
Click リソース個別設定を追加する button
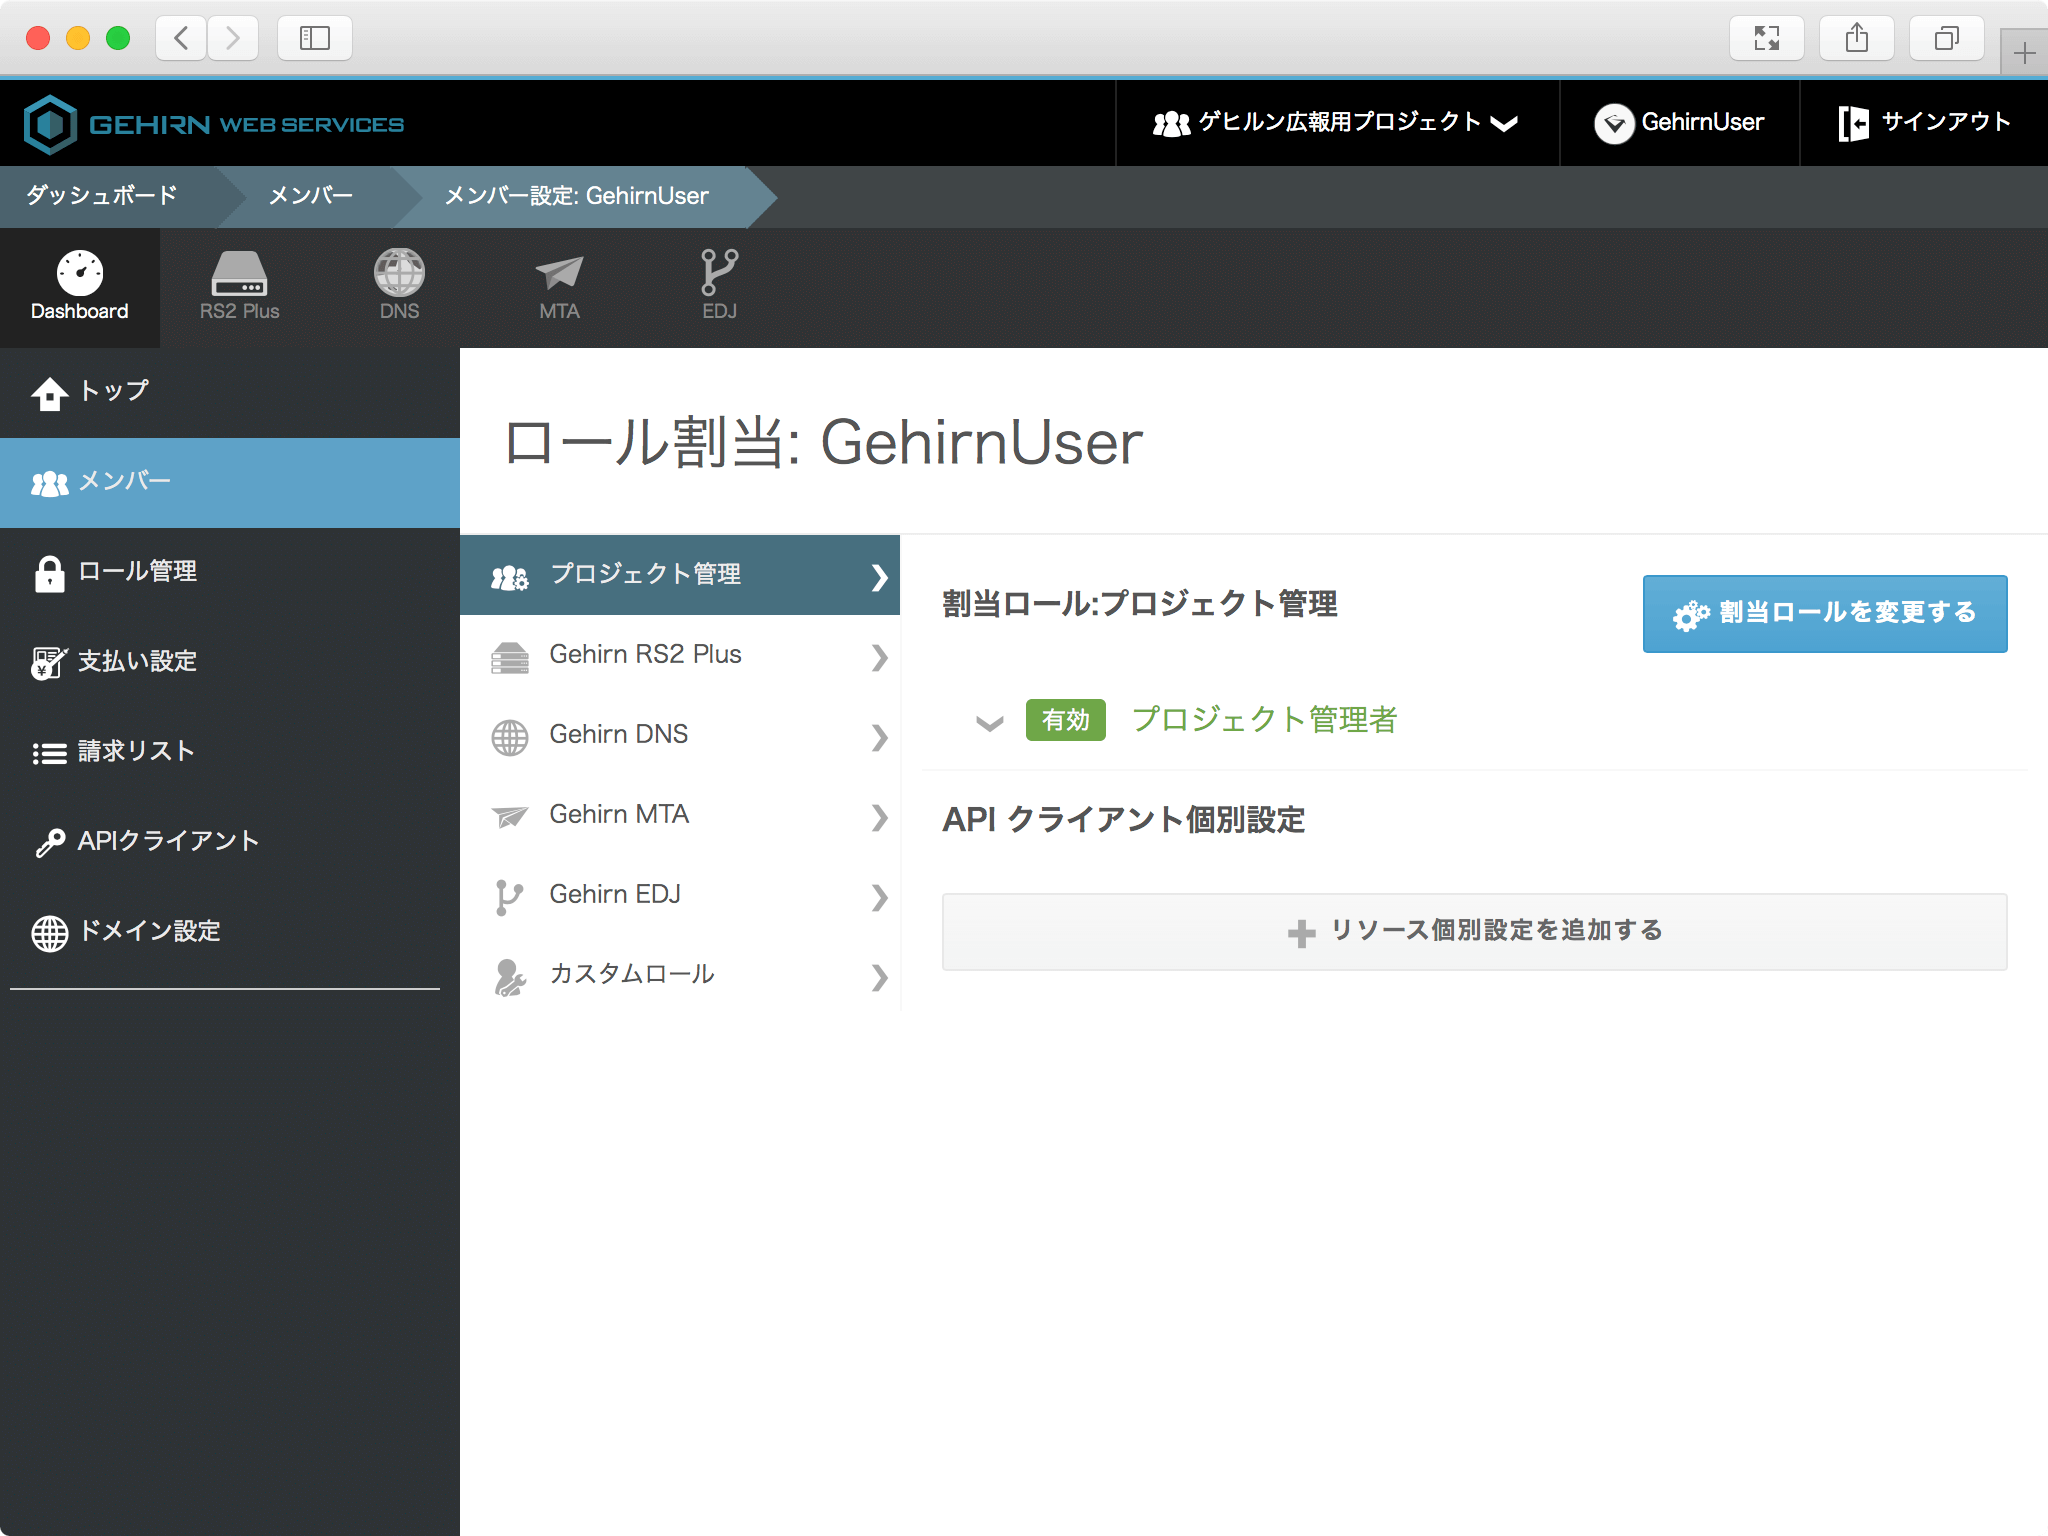pyautogui.click(x=1474, y=931)
